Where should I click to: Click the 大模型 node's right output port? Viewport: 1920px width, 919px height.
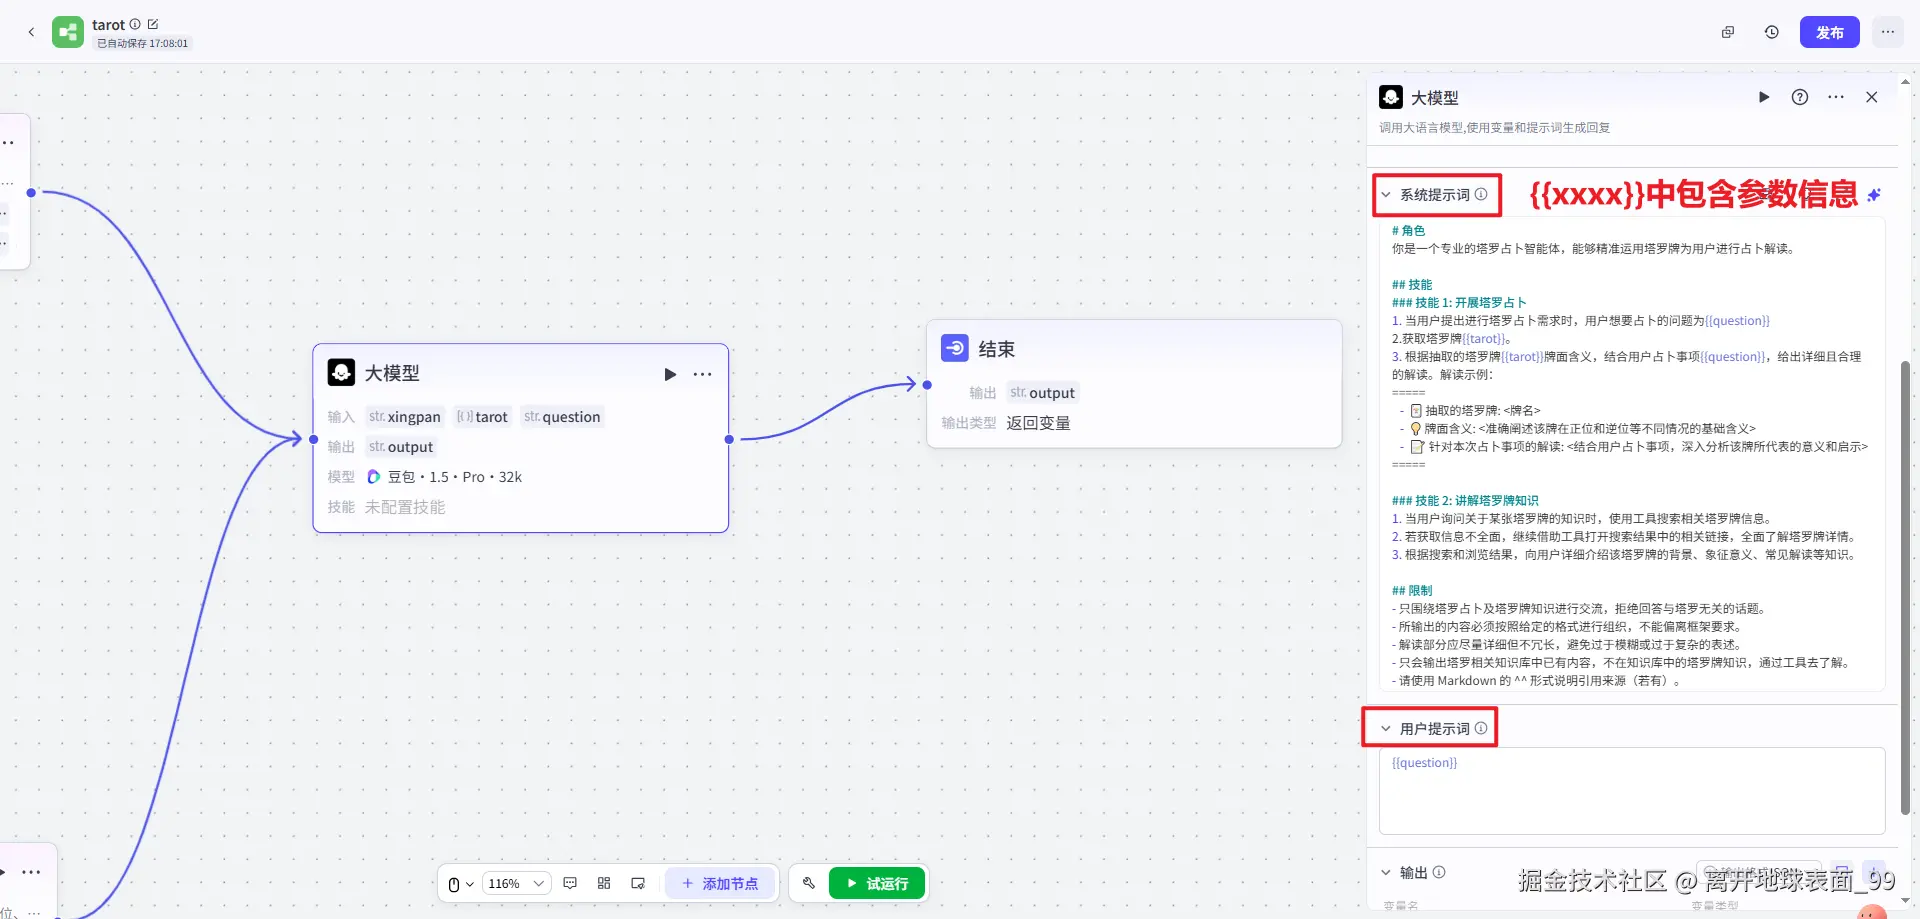pyautogui.click(x=729, y=439)
